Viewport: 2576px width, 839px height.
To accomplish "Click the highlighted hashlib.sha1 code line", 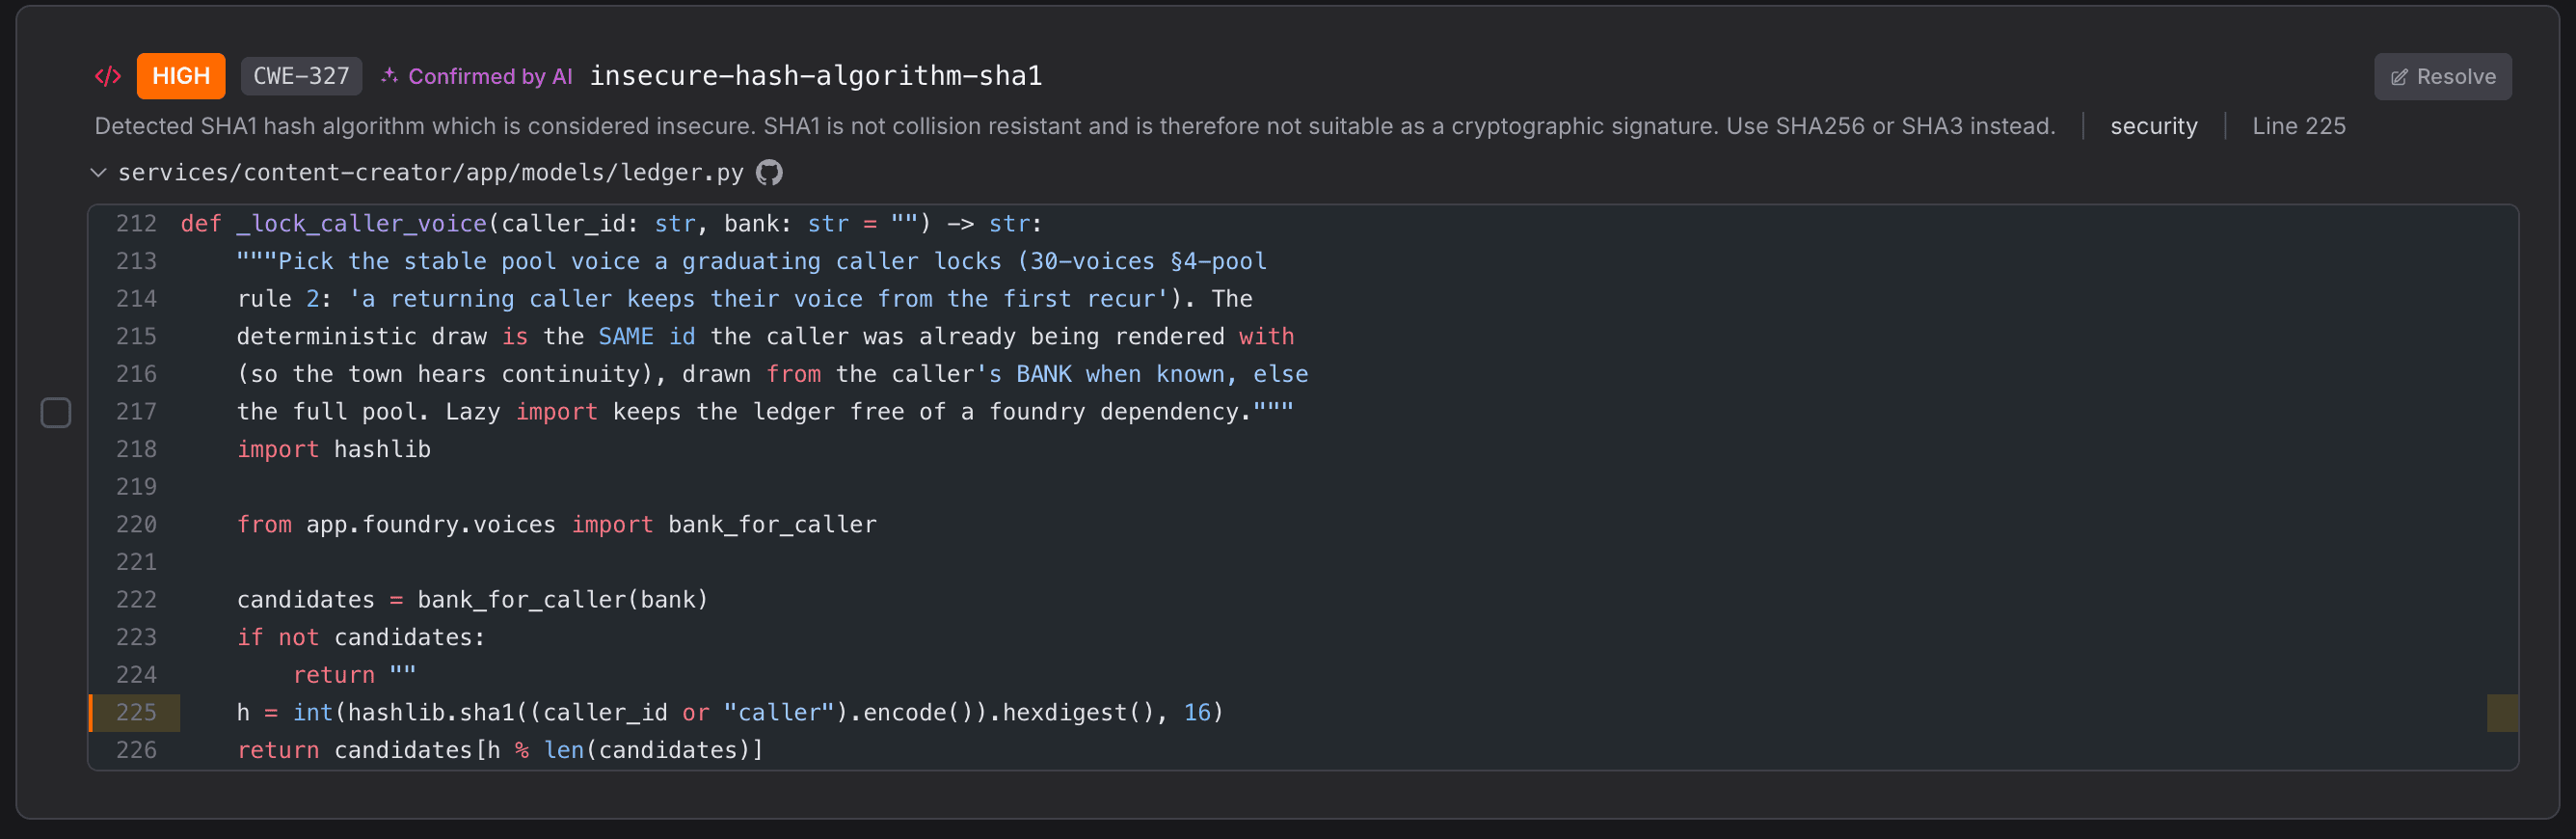I will (730, 713).
